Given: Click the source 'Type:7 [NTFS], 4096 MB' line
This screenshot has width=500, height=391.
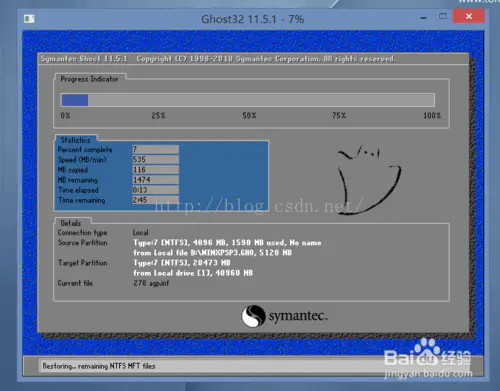Looking at the screenshot, I should pyautogui.click(x=227, y=243).
